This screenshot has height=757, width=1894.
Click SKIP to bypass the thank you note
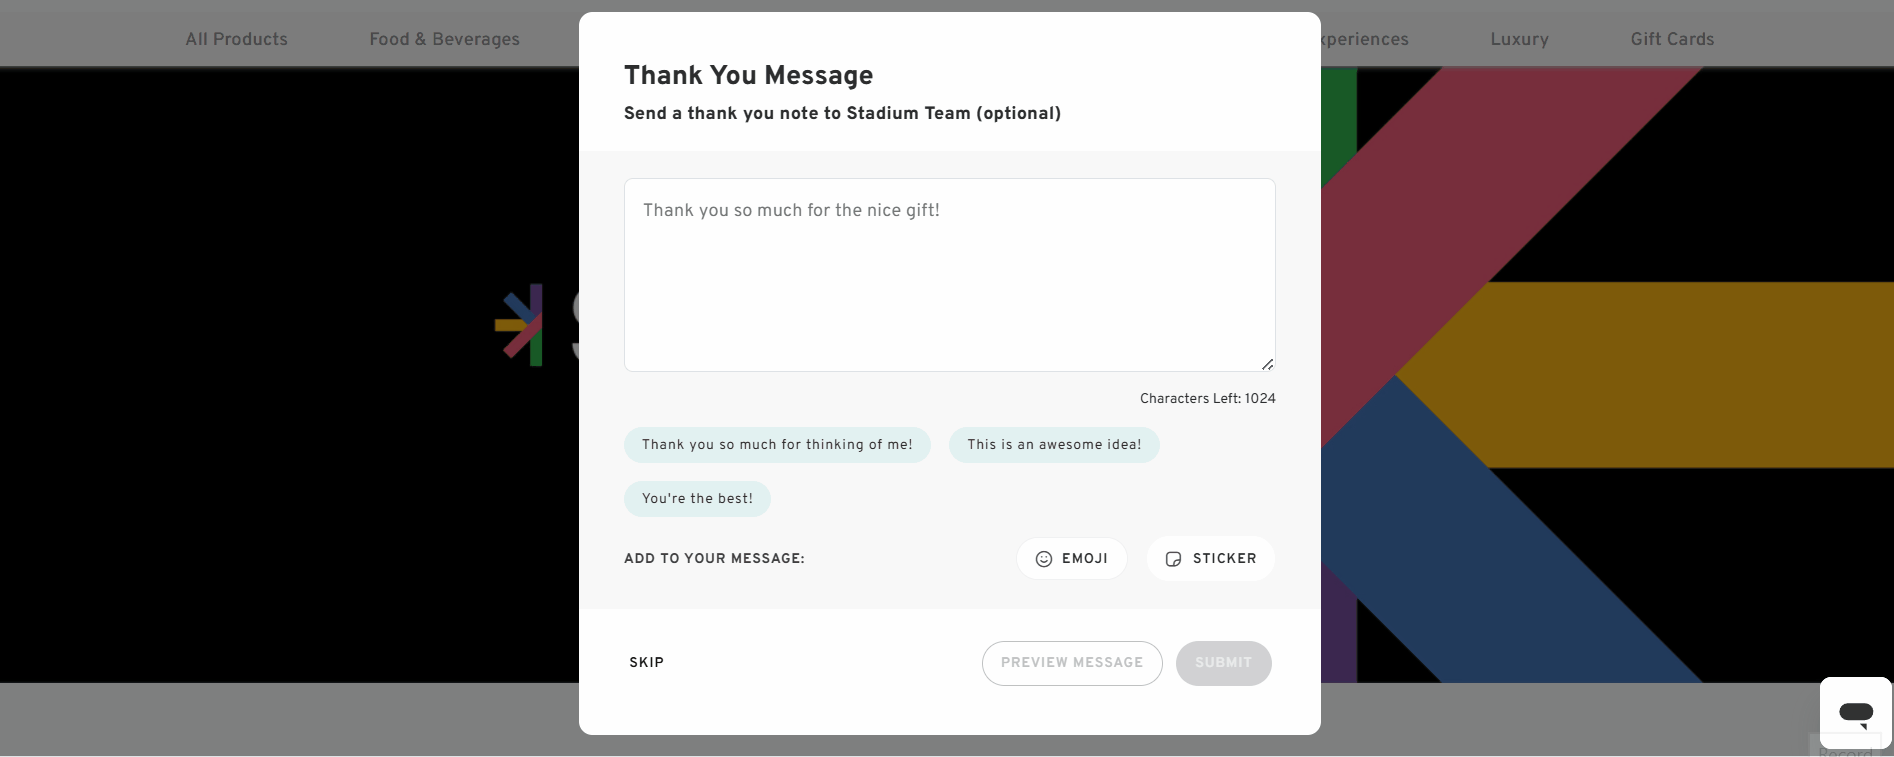click(646, 663)
